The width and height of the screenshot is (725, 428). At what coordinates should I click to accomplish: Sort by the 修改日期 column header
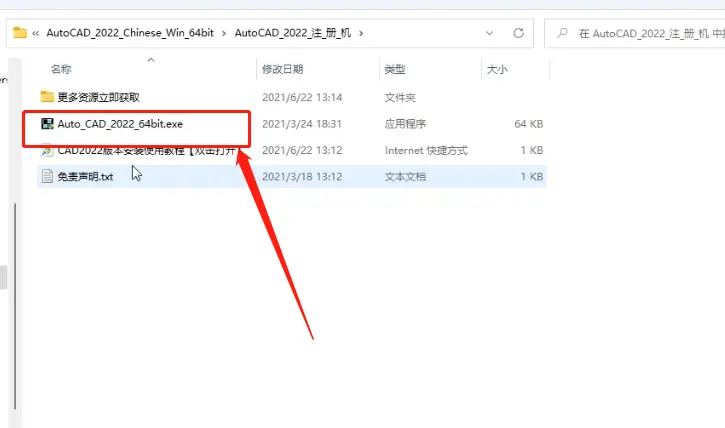tap(283, 69)
